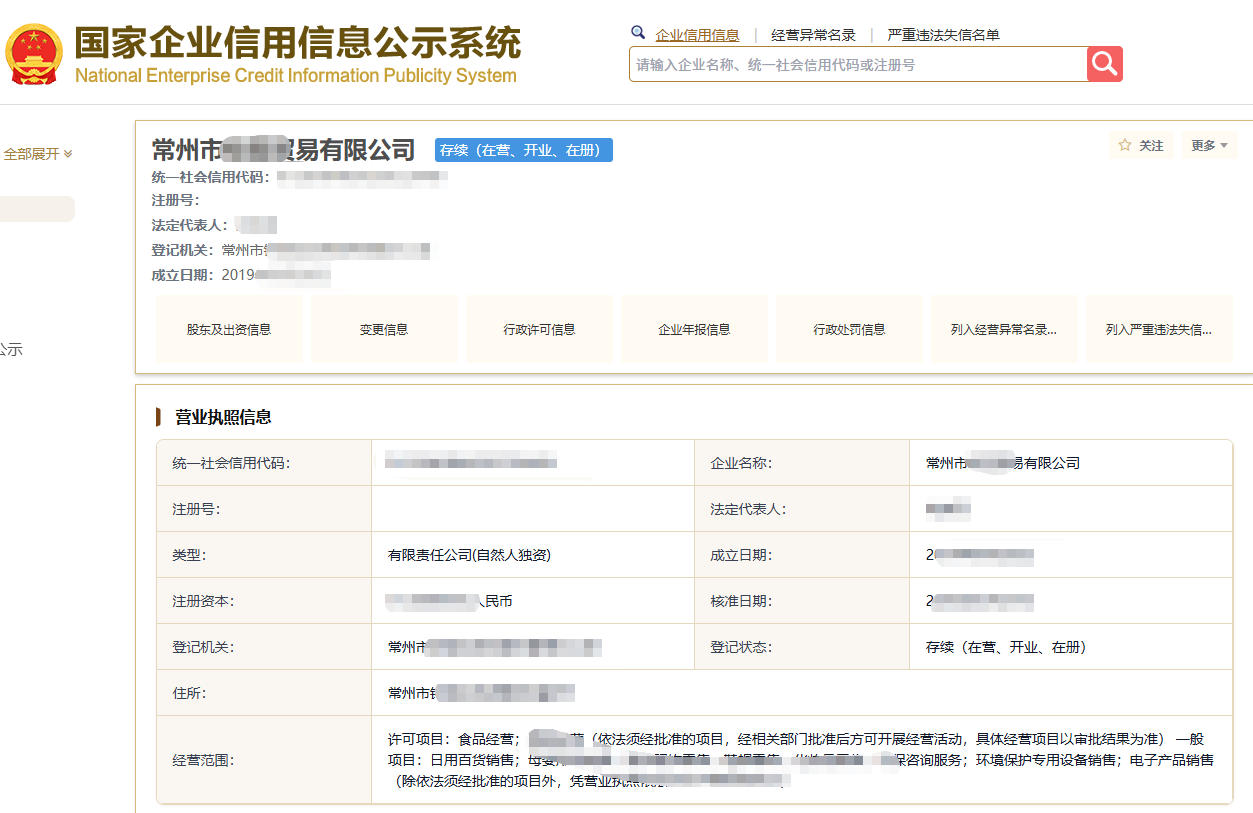Click the red search magnifier button
Viewport: 1253px width, 813px height.
tap(1105, 64)
